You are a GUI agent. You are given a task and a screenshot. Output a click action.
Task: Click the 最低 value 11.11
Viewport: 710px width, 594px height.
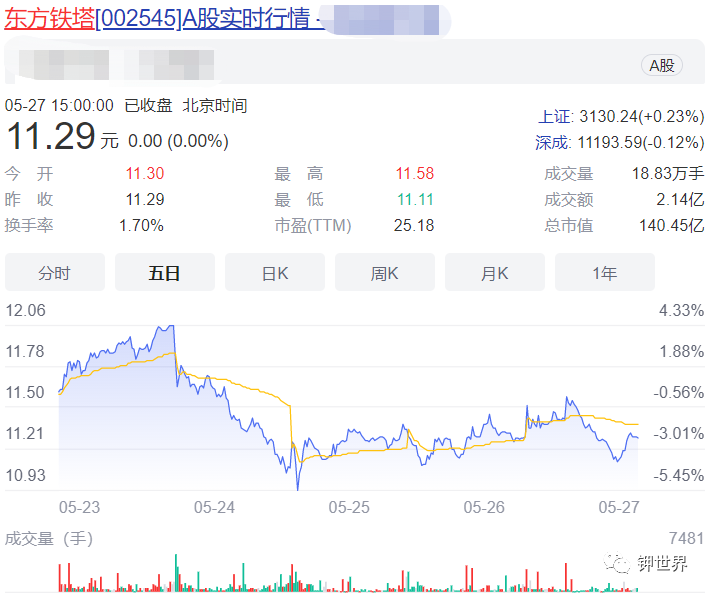(415, 199)
